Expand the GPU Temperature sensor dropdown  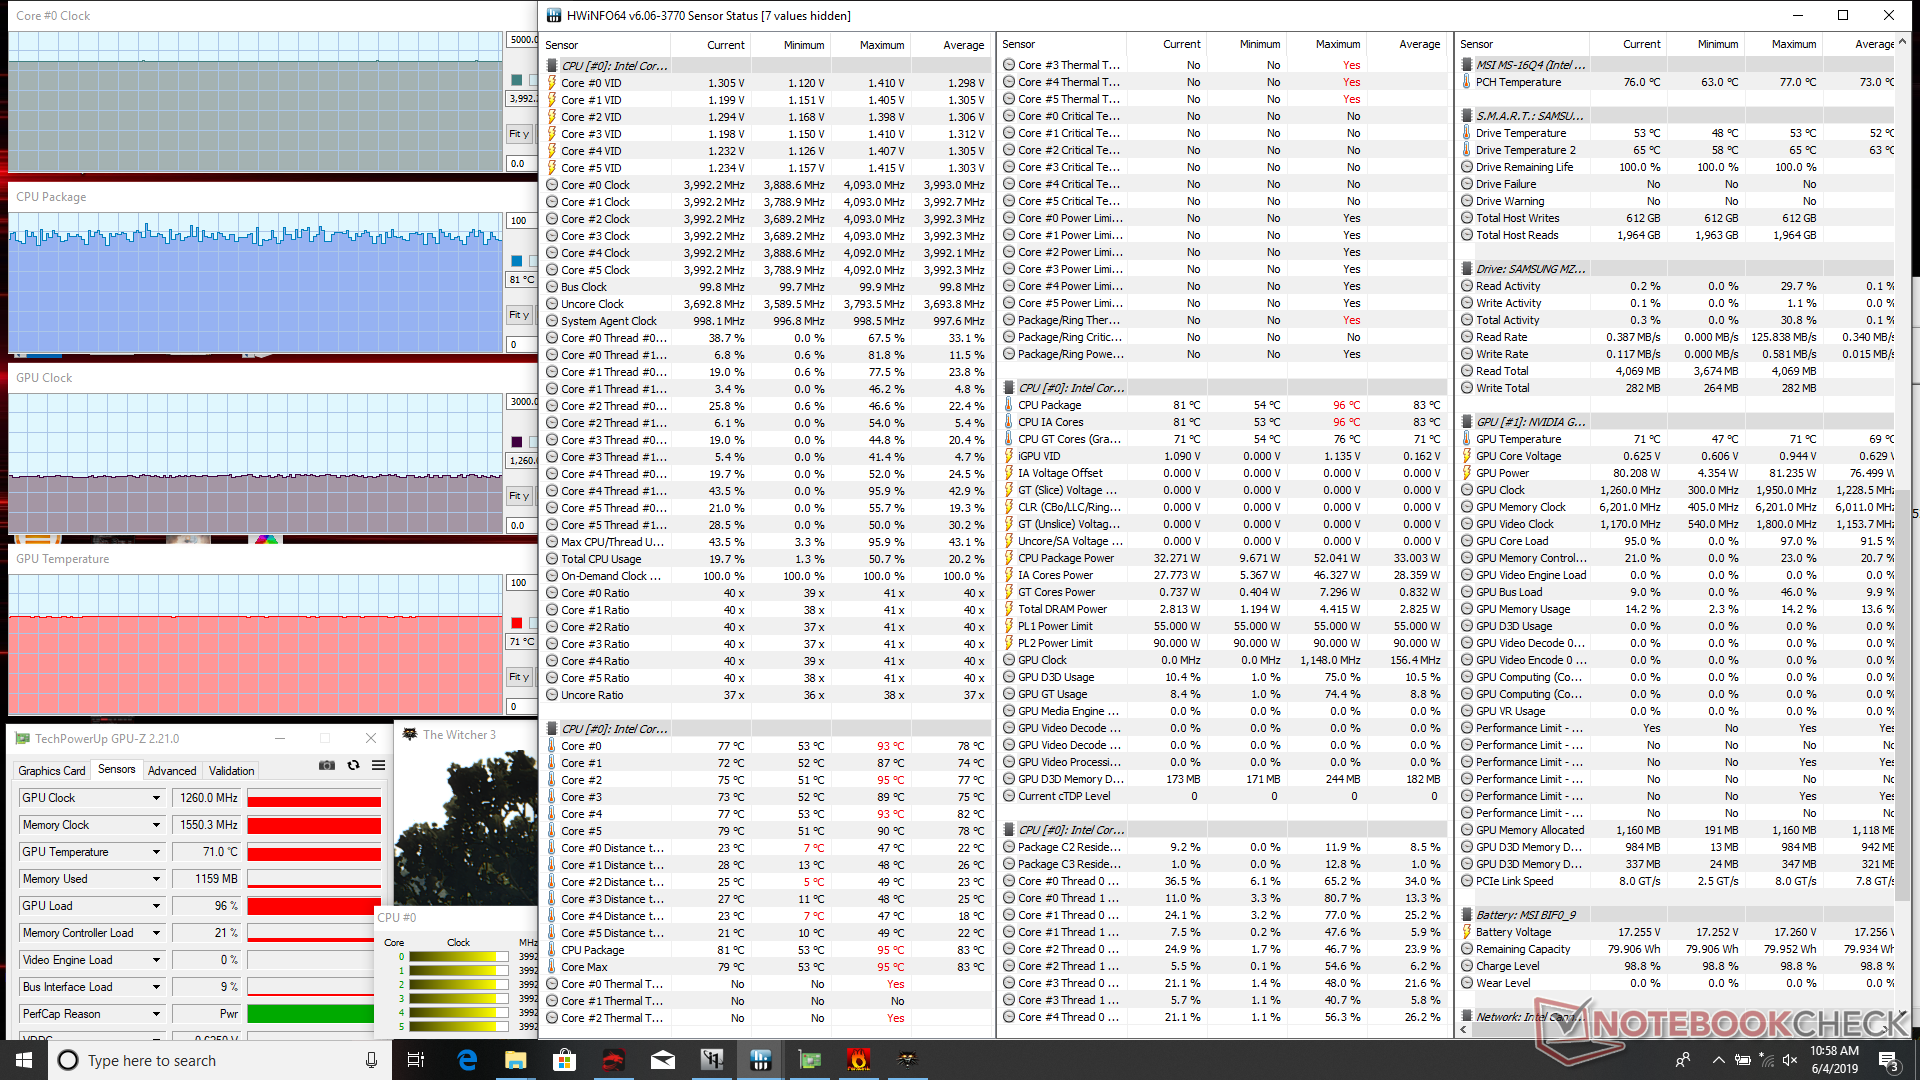tap(156, 852)
